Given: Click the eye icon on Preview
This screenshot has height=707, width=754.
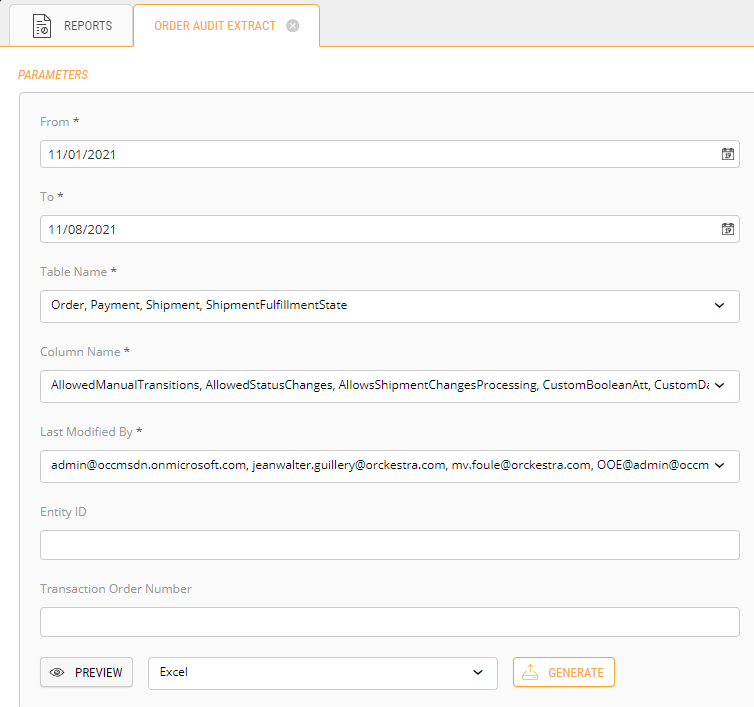Looking at the screenshot, I should click(x=58, y=673).
